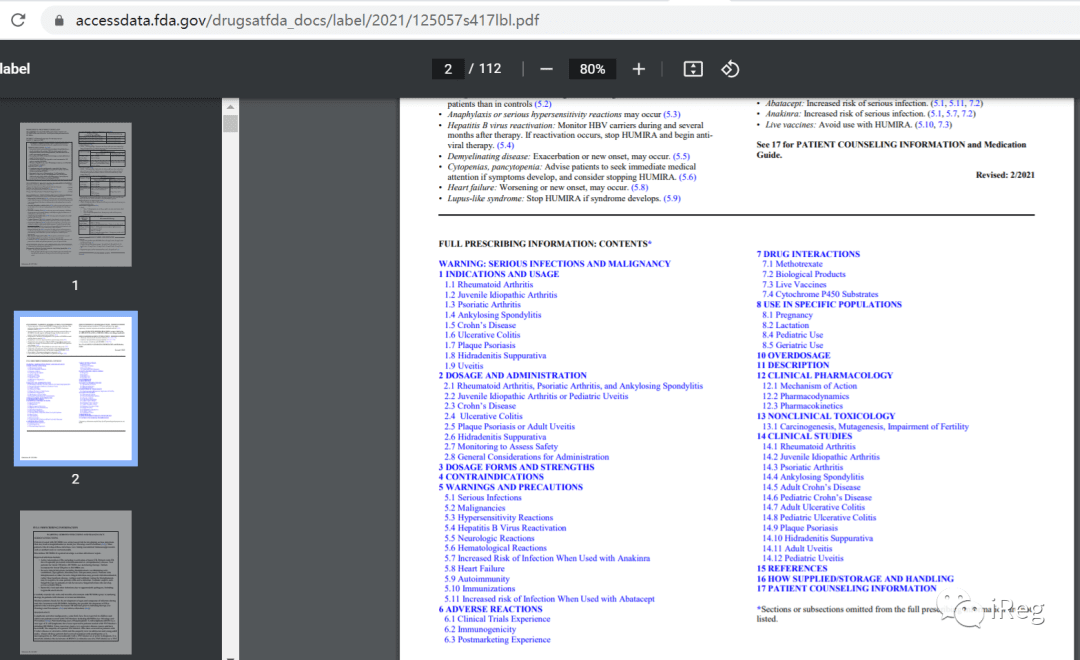
Task: Open 2.4 Ulcerative Colitis dosage link
Action: [484, 416]
